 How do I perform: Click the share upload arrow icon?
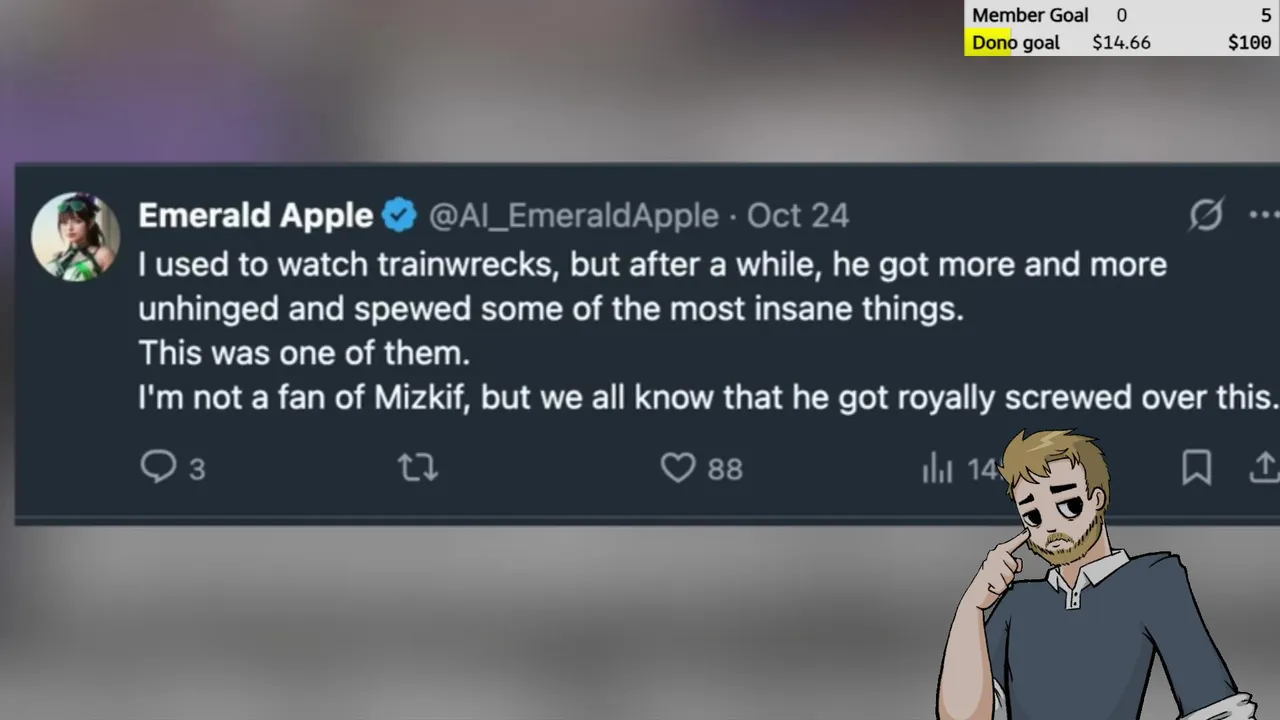[1264, 467]
